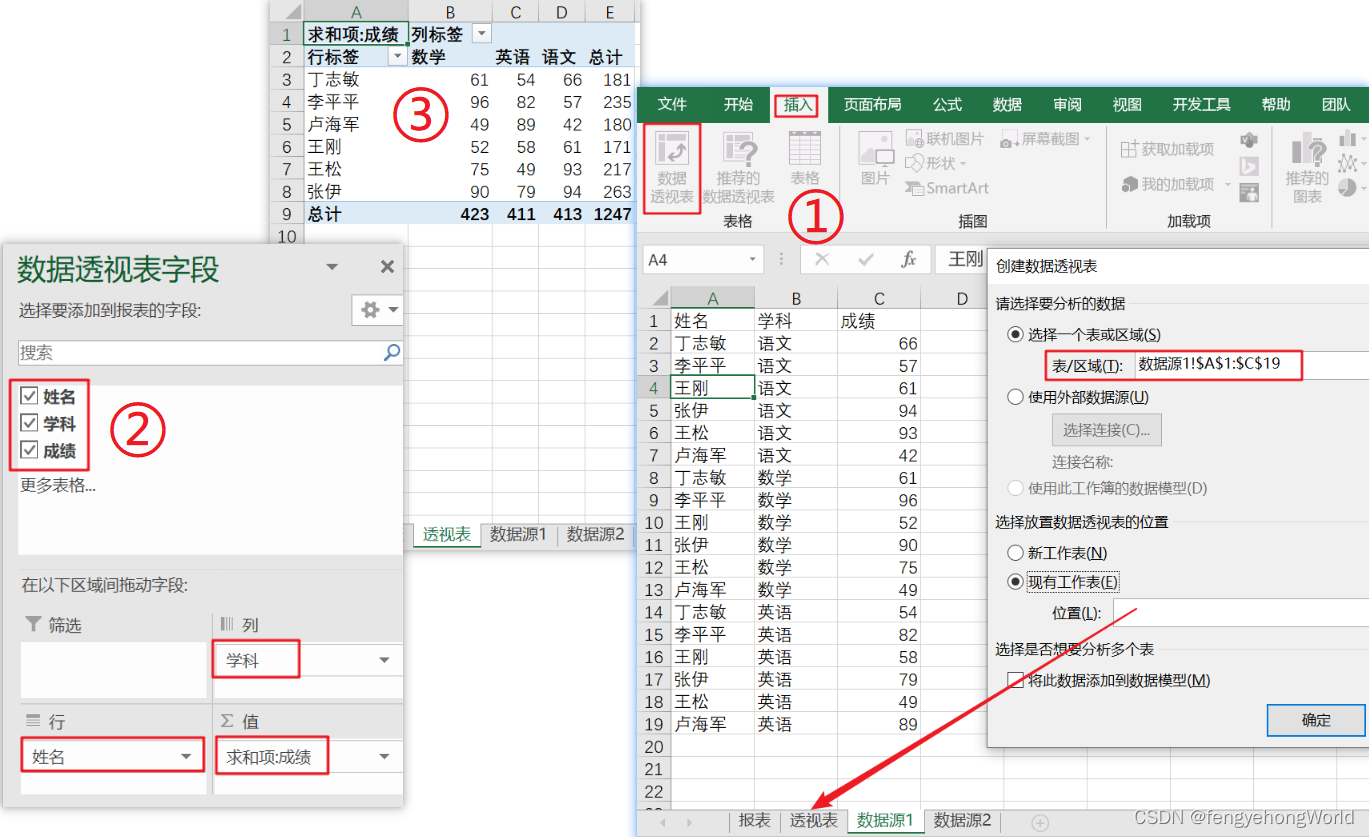Click the column chart icon in ribbon
The image size is (1369, 837).
[x=1348, y=138]
